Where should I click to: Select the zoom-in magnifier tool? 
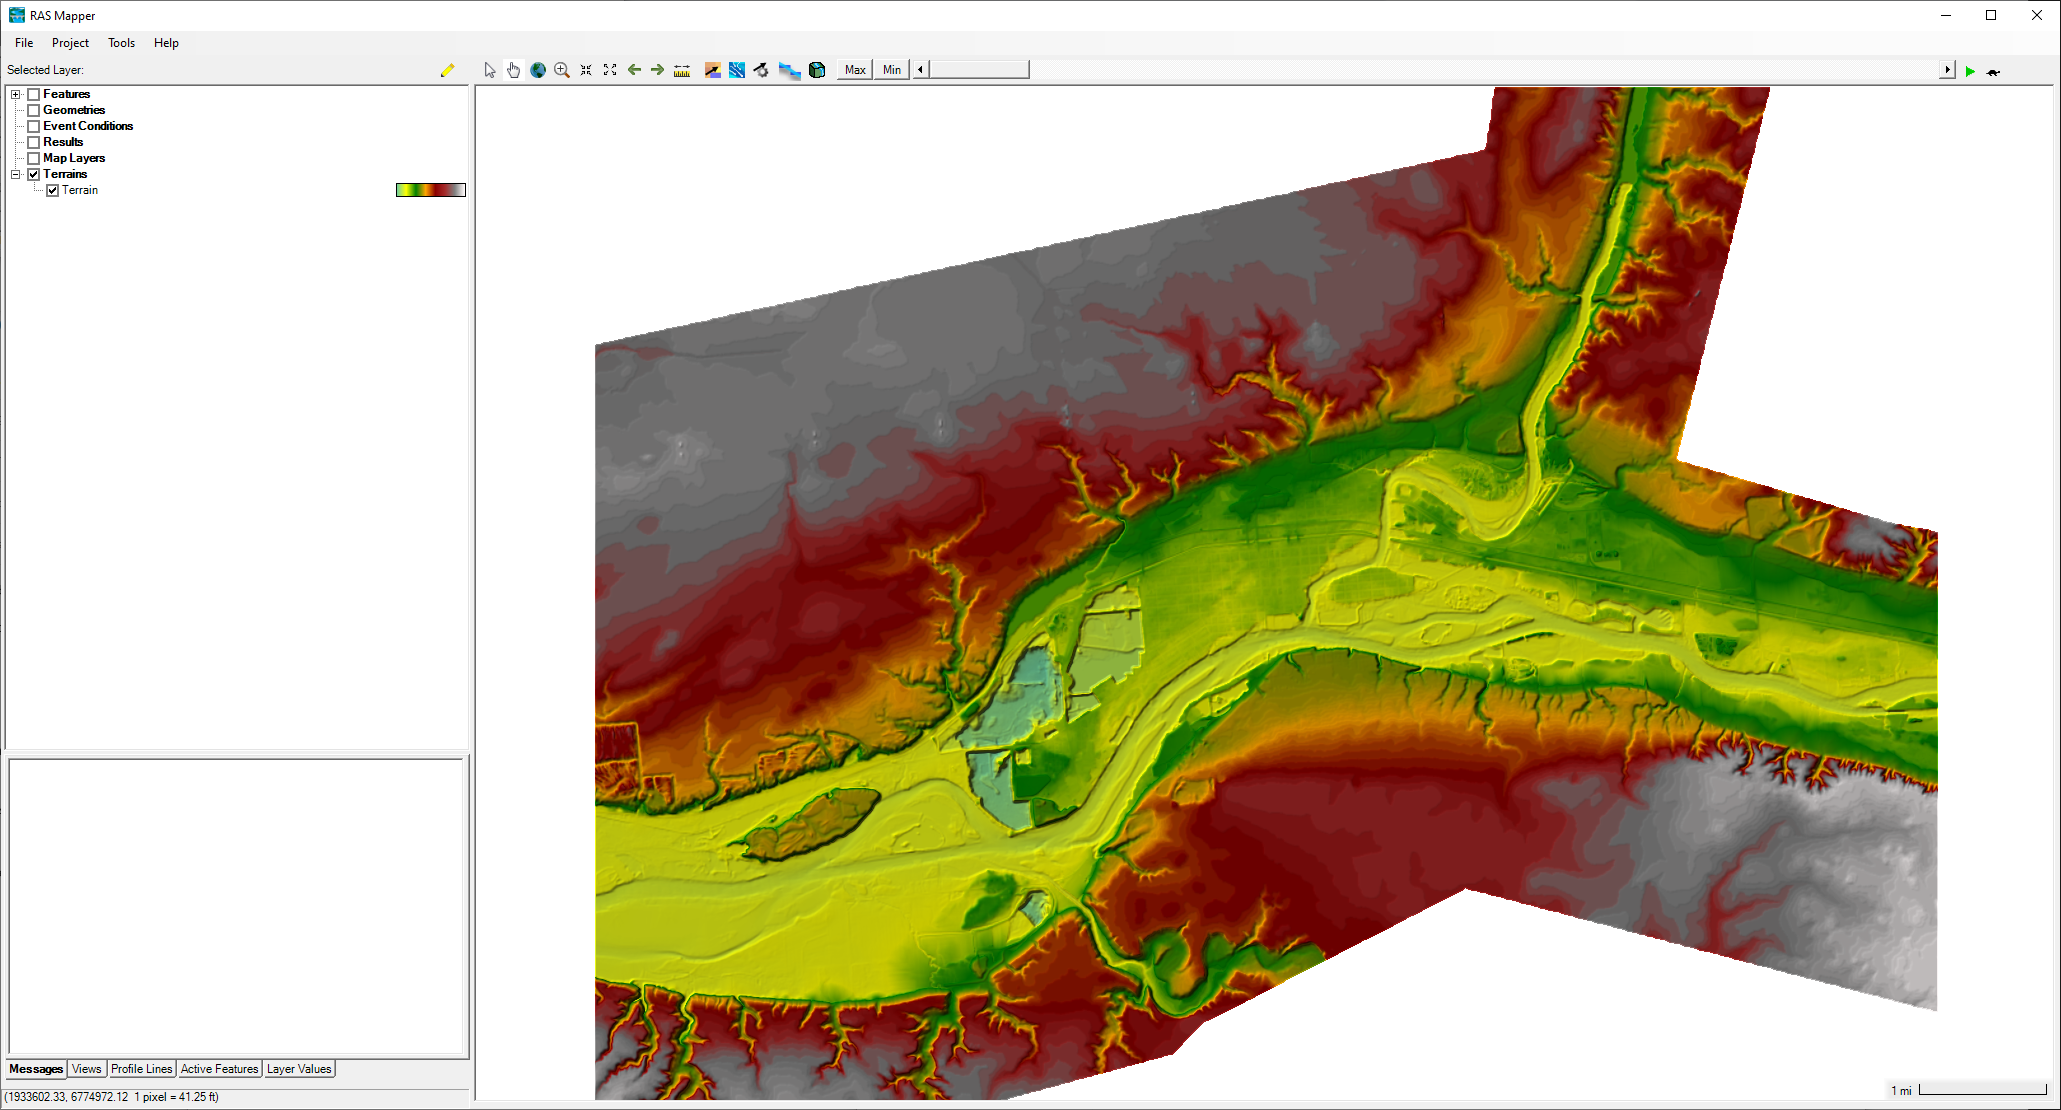click(x=562, y=70)
